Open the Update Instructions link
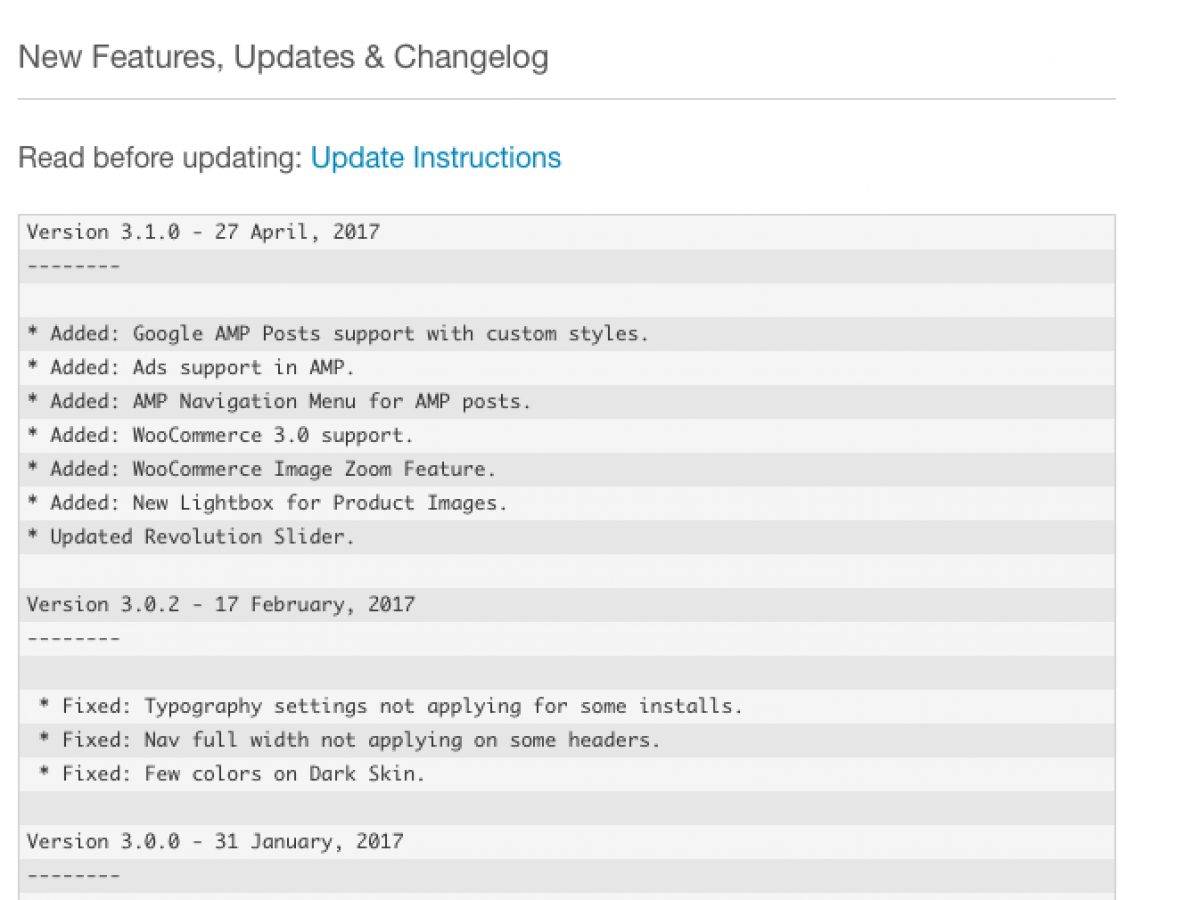Image resolution: width=1200 pixels, height=900 pixels. [436, 158]
